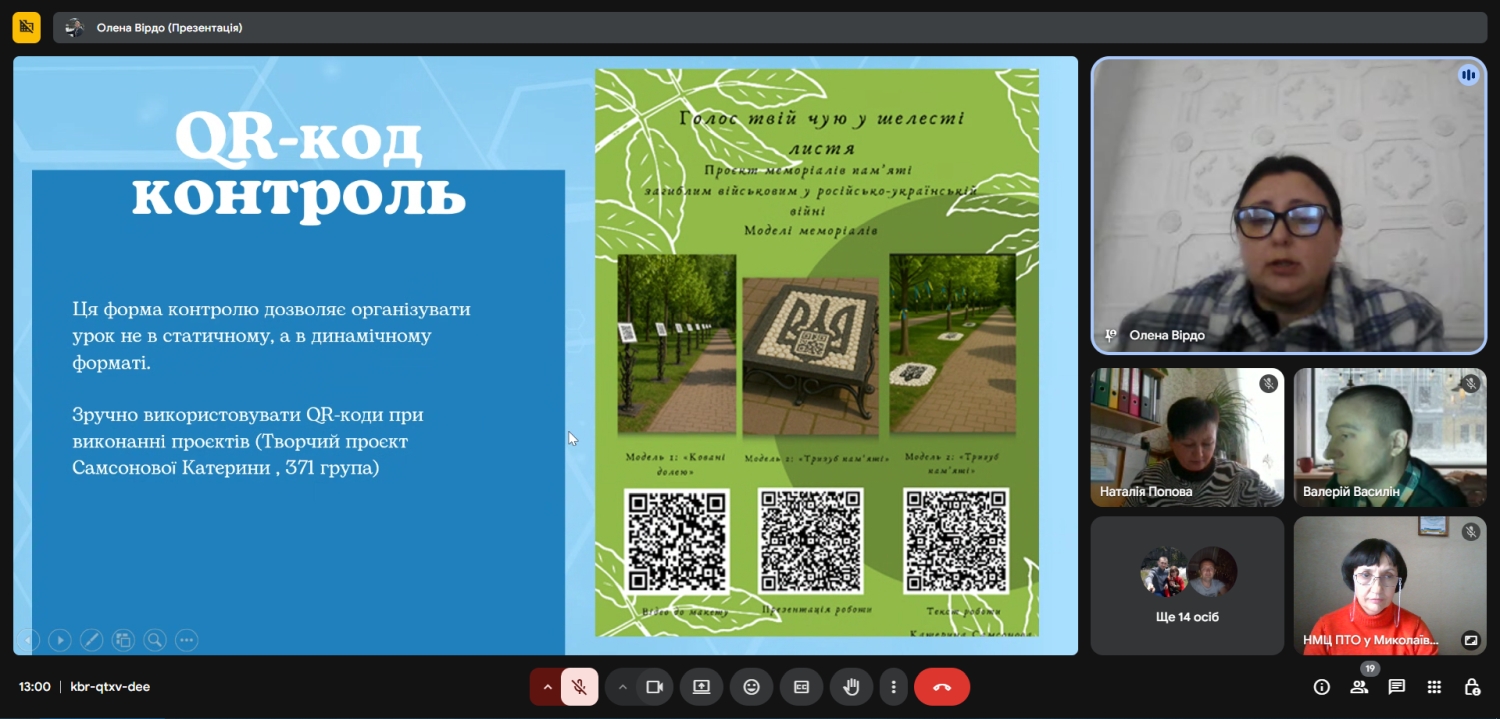This screenshot has height=719, width=1500.
Task: Click the 'Ще 14 осіб' participants tile
Action: pos(1187,585)
